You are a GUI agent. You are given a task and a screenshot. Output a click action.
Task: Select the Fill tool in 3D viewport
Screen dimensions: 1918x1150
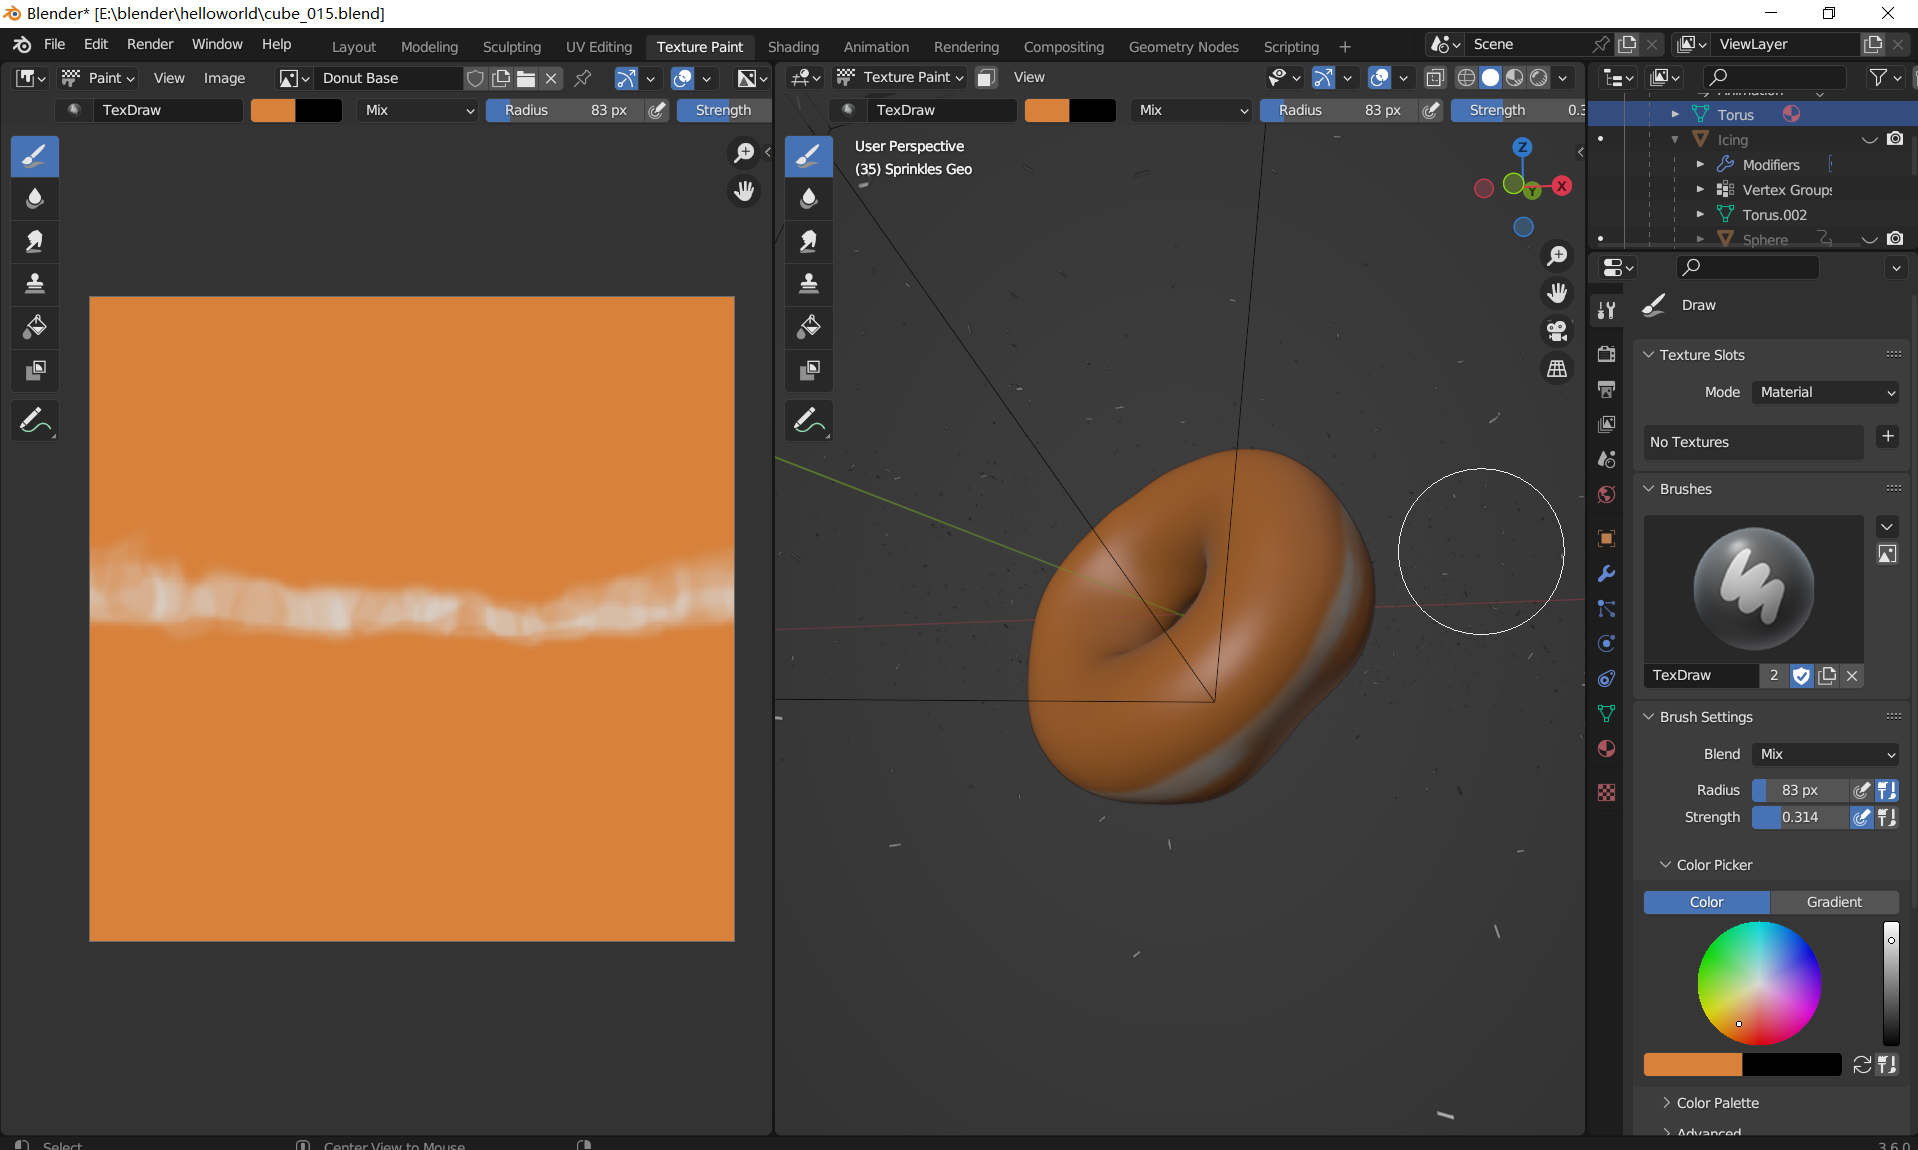809,327
